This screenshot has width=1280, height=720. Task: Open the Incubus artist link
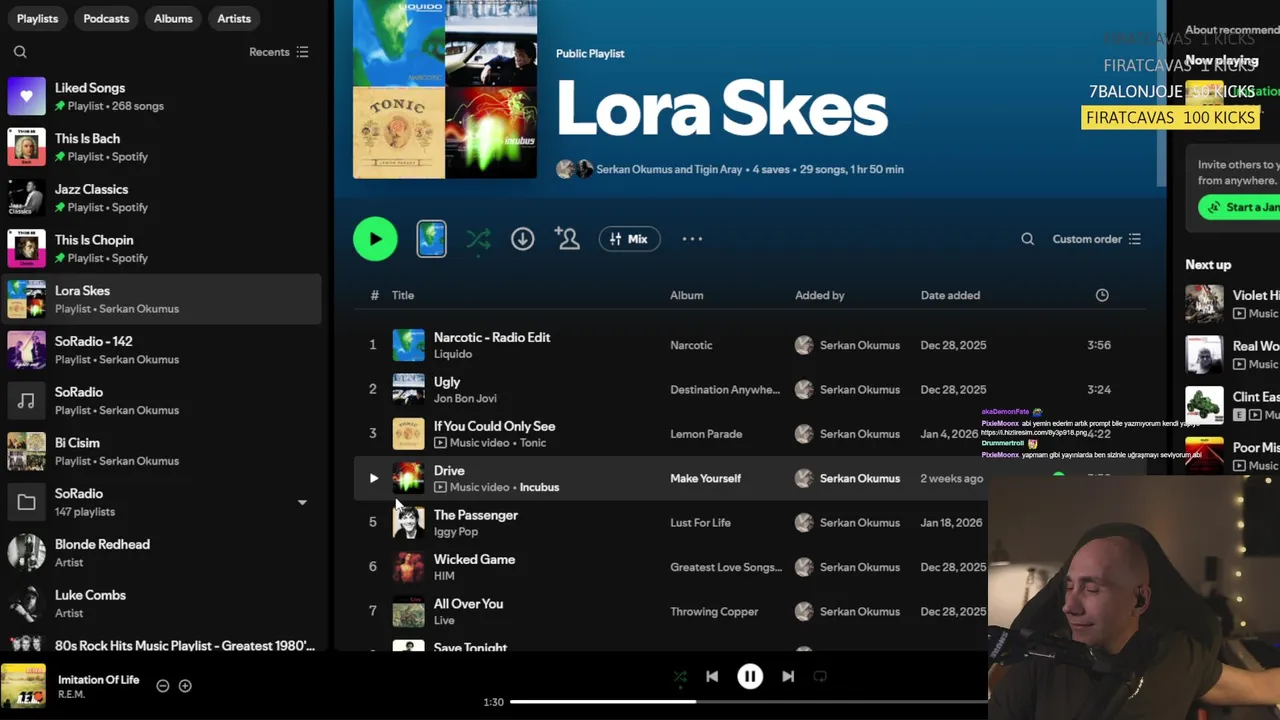tap(539, 487)
